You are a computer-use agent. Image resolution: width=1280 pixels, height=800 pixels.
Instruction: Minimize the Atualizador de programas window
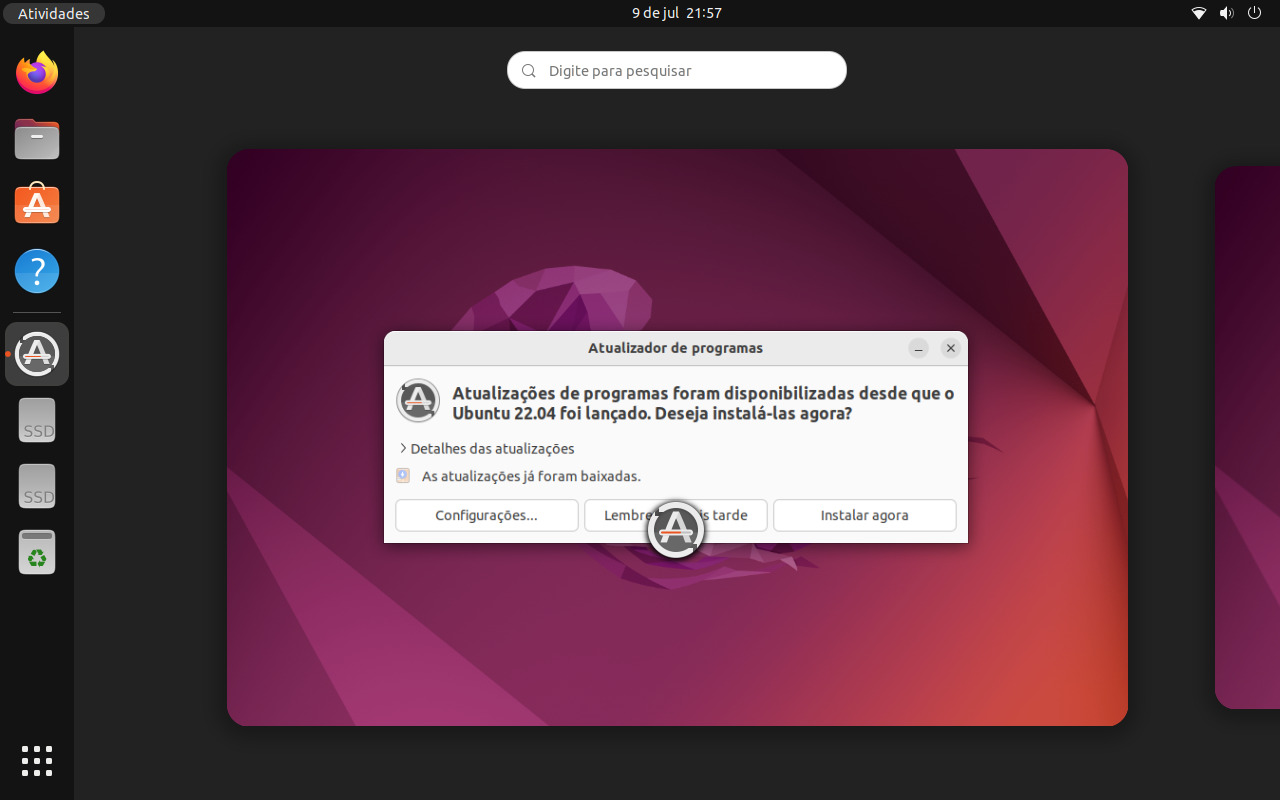point(919,348)
